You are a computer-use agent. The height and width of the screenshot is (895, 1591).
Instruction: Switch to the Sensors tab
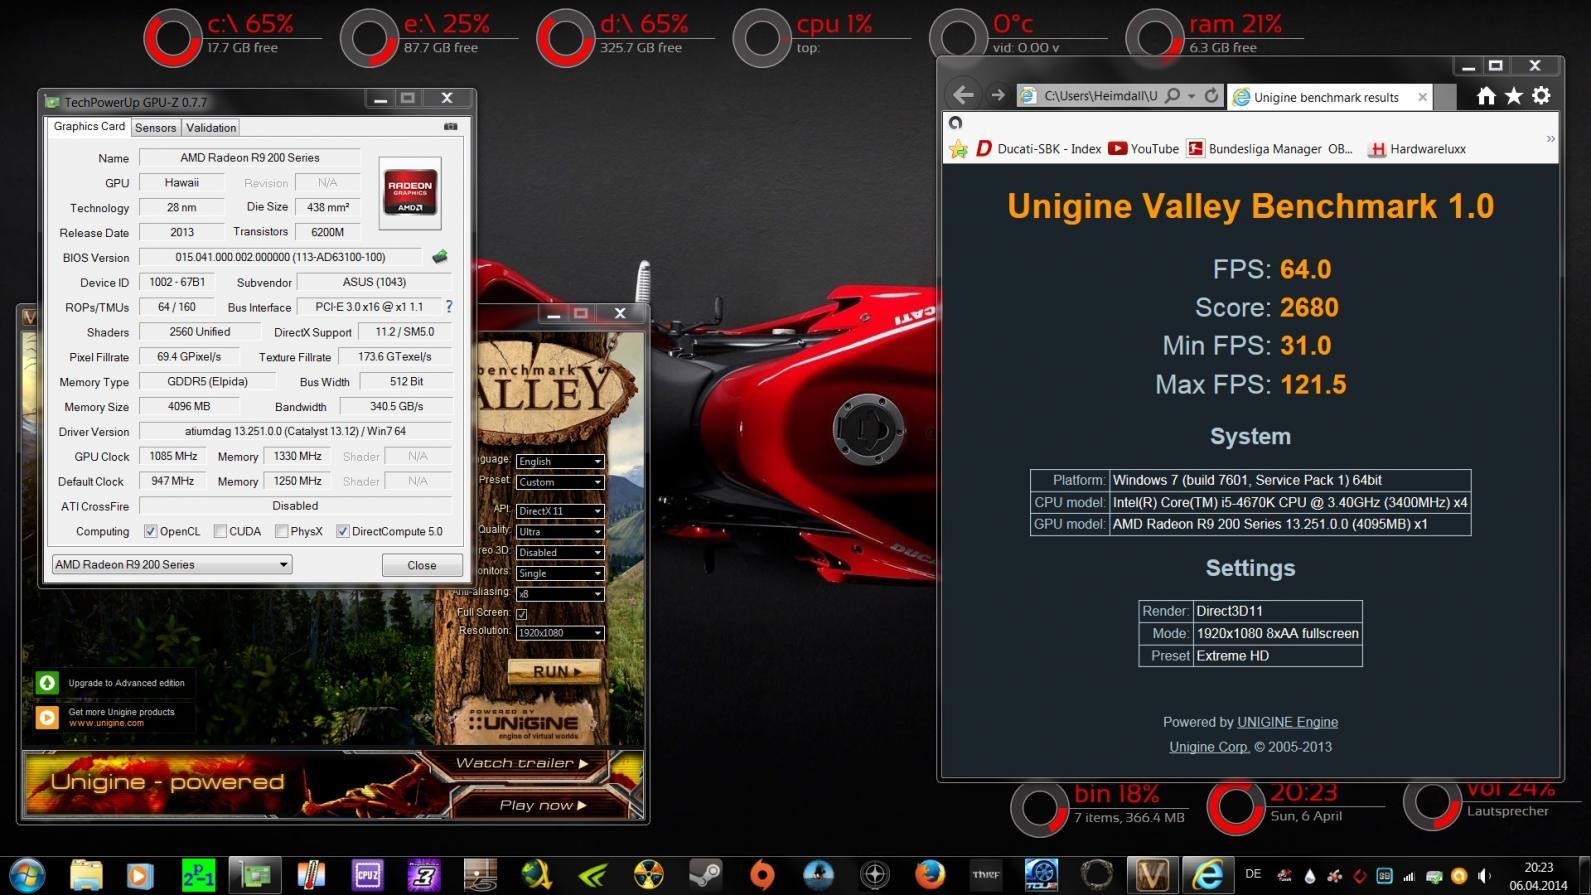tap(155, 127)
